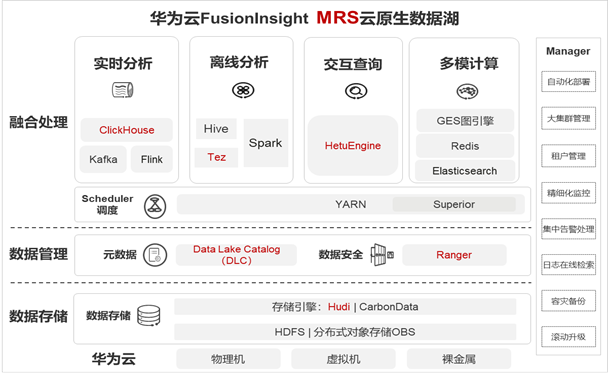Click the metadata document icon
608x375 pixels.
click(x=155, y=255)
